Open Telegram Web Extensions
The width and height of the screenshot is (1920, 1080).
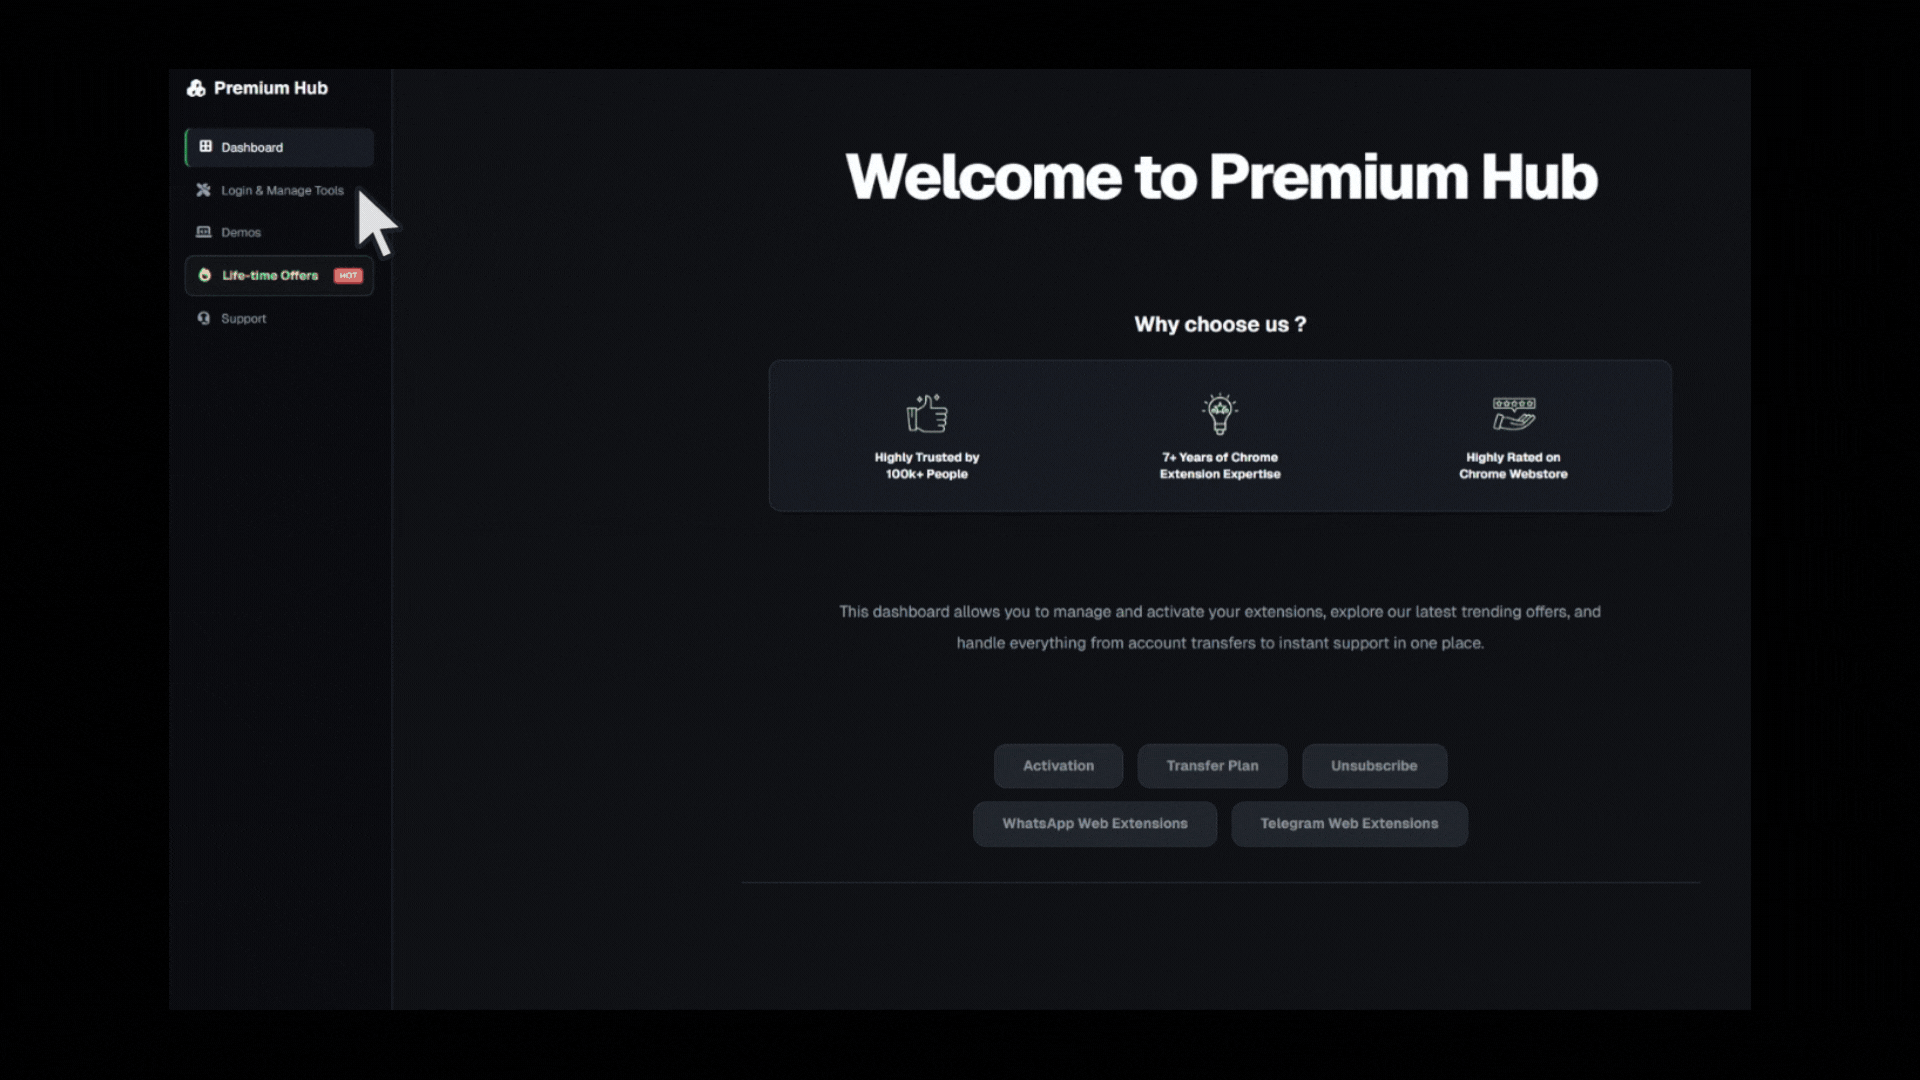click(1349, 823)
